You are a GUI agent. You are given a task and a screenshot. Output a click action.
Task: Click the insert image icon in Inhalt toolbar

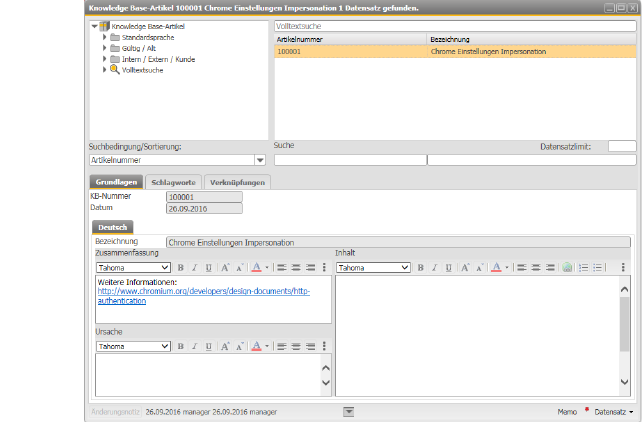coord(566,267)
